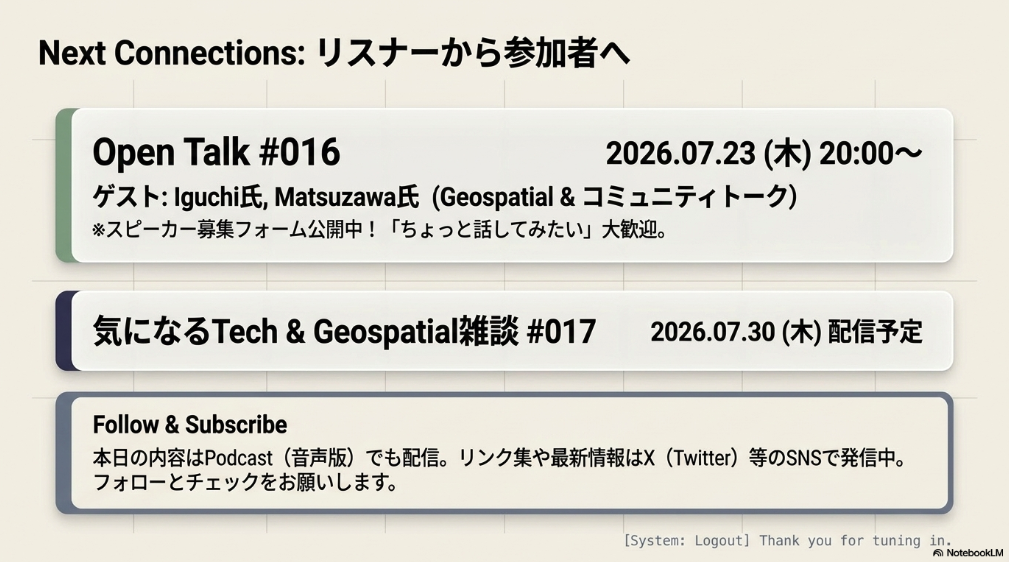Click the NotebookLM logo icon

coord(938,553)
